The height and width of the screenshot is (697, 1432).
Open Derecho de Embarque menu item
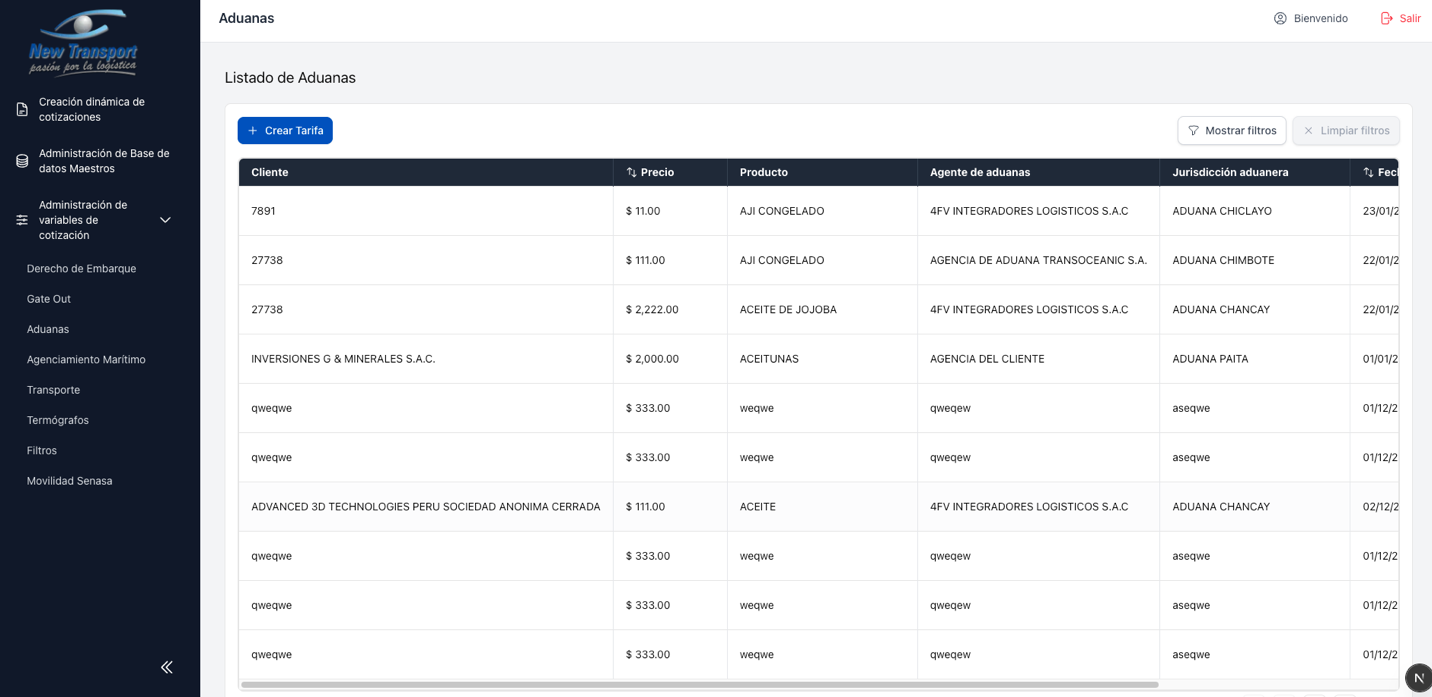[x=81, y=269]
